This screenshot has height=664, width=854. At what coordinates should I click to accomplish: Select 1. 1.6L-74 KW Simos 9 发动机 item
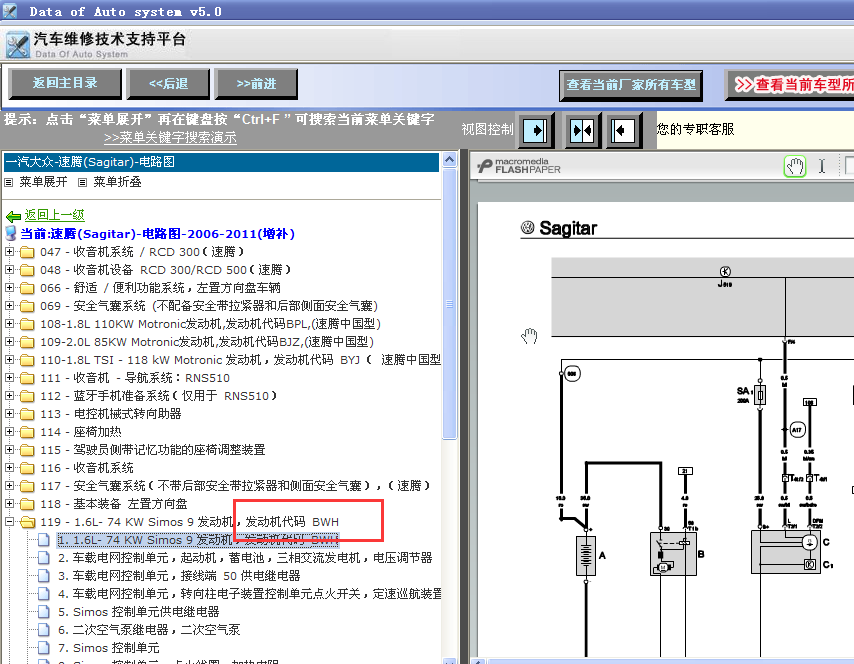198,540
